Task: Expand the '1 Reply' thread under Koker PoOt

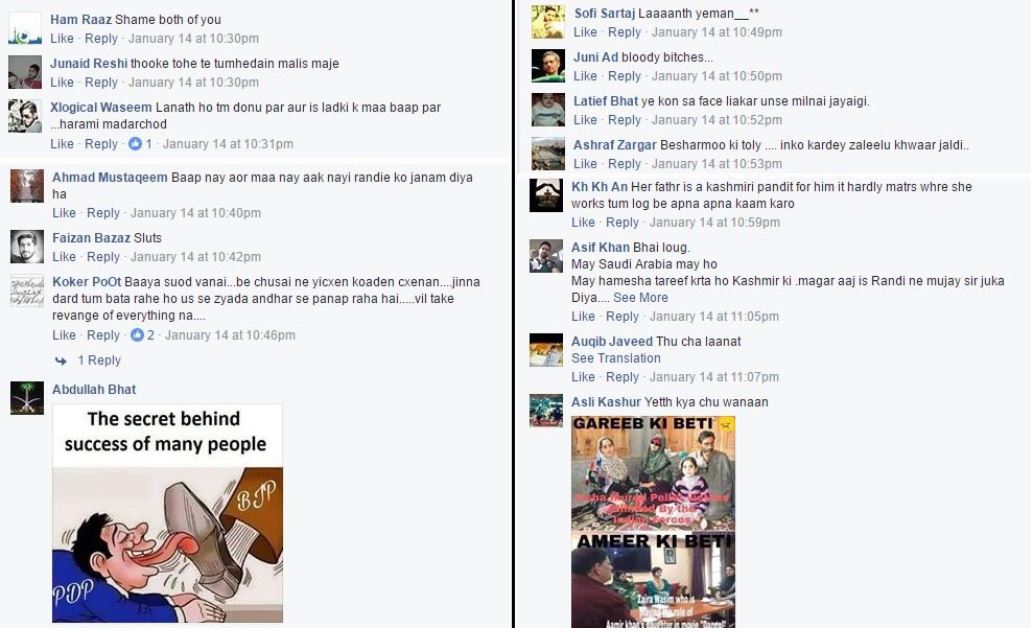Action: (x=99, y=360)
